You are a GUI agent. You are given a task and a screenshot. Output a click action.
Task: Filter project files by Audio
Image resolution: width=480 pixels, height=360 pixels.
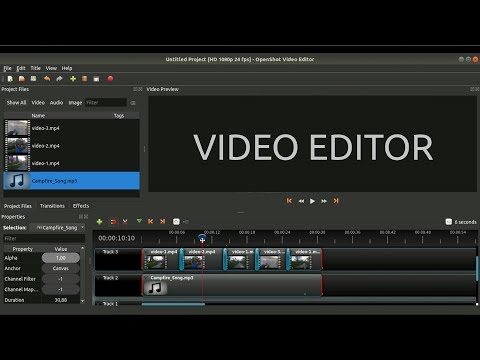click(x=56, y=103)
